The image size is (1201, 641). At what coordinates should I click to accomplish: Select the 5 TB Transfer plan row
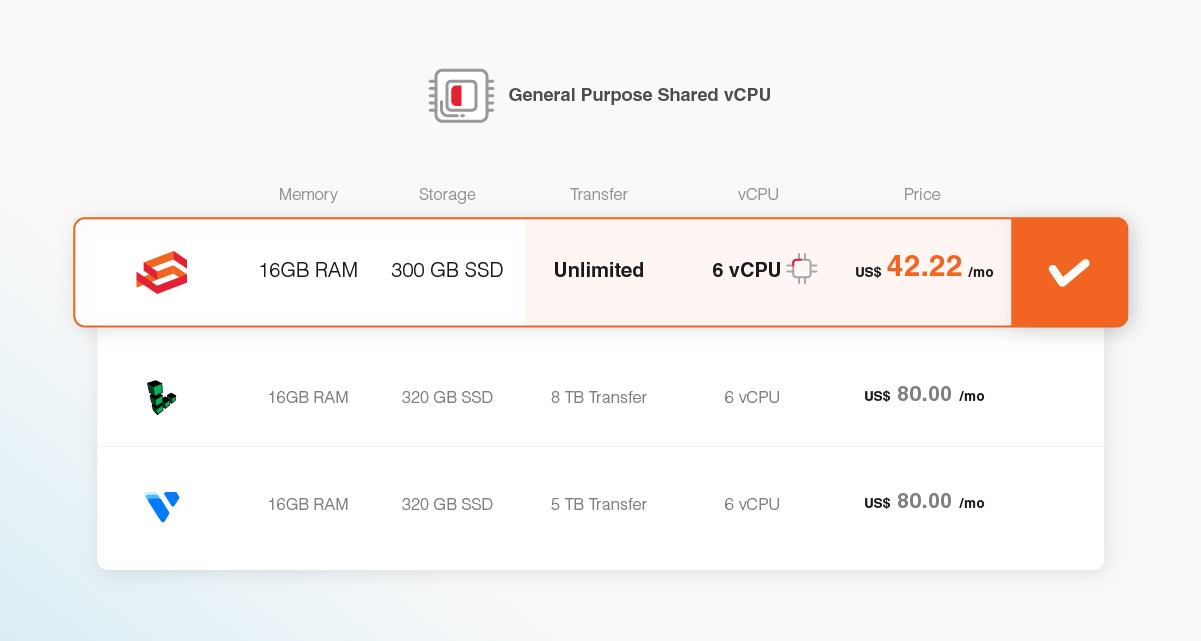(598, 504)
